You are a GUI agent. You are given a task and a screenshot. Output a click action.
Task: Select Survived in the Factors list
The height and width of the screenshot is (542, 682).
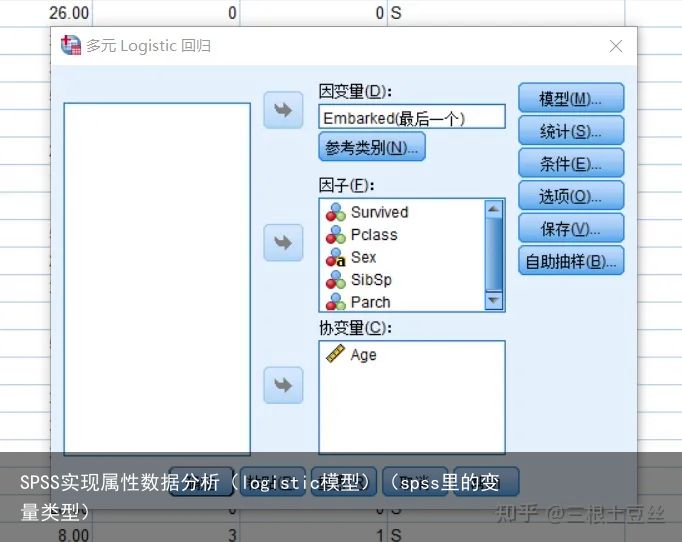[x=379, y=212]
